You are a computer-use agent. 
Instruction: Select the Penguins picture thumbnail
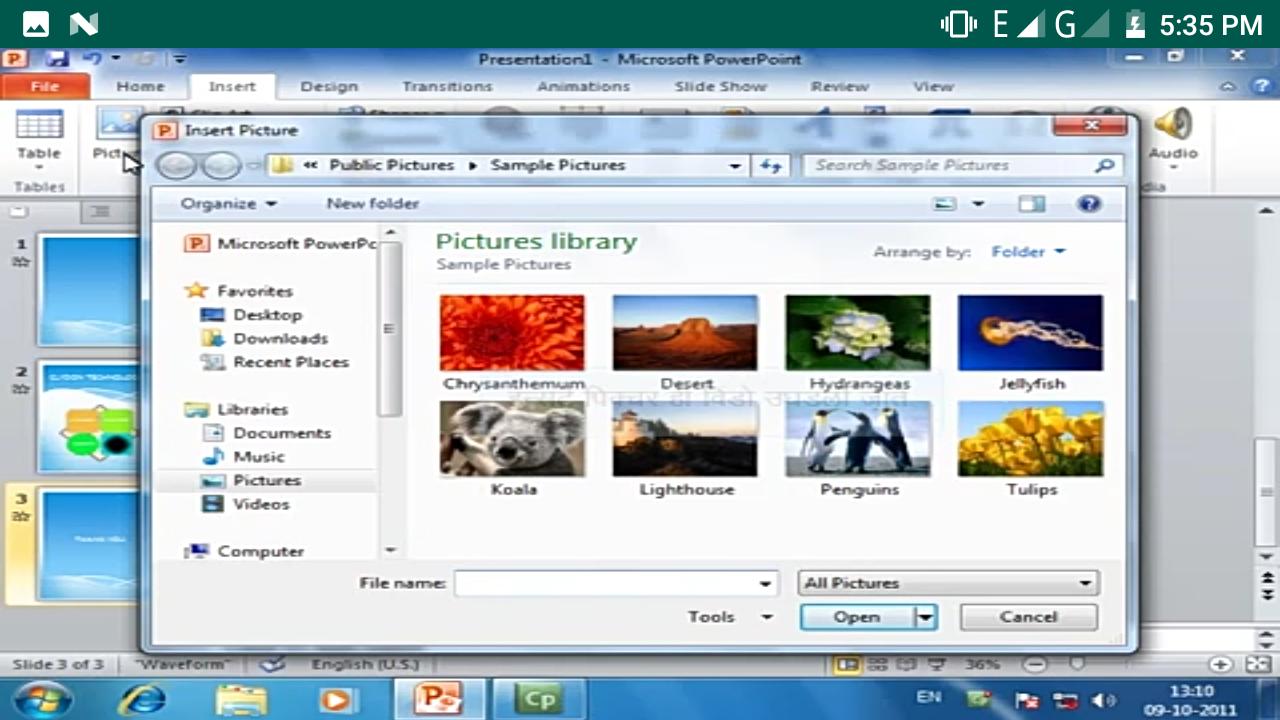point(858,439)
